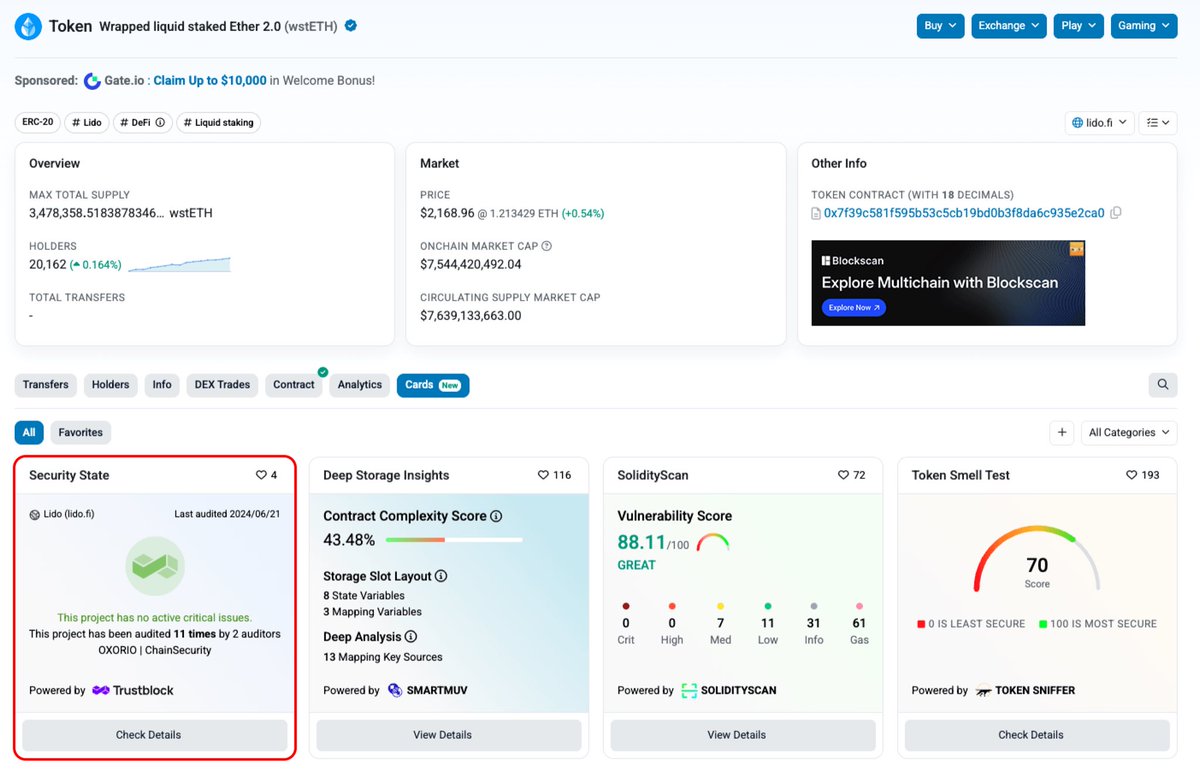Click the Onchain Market Cap help icon
This screenshot has height=769, width=1200.
pos(546,246)
